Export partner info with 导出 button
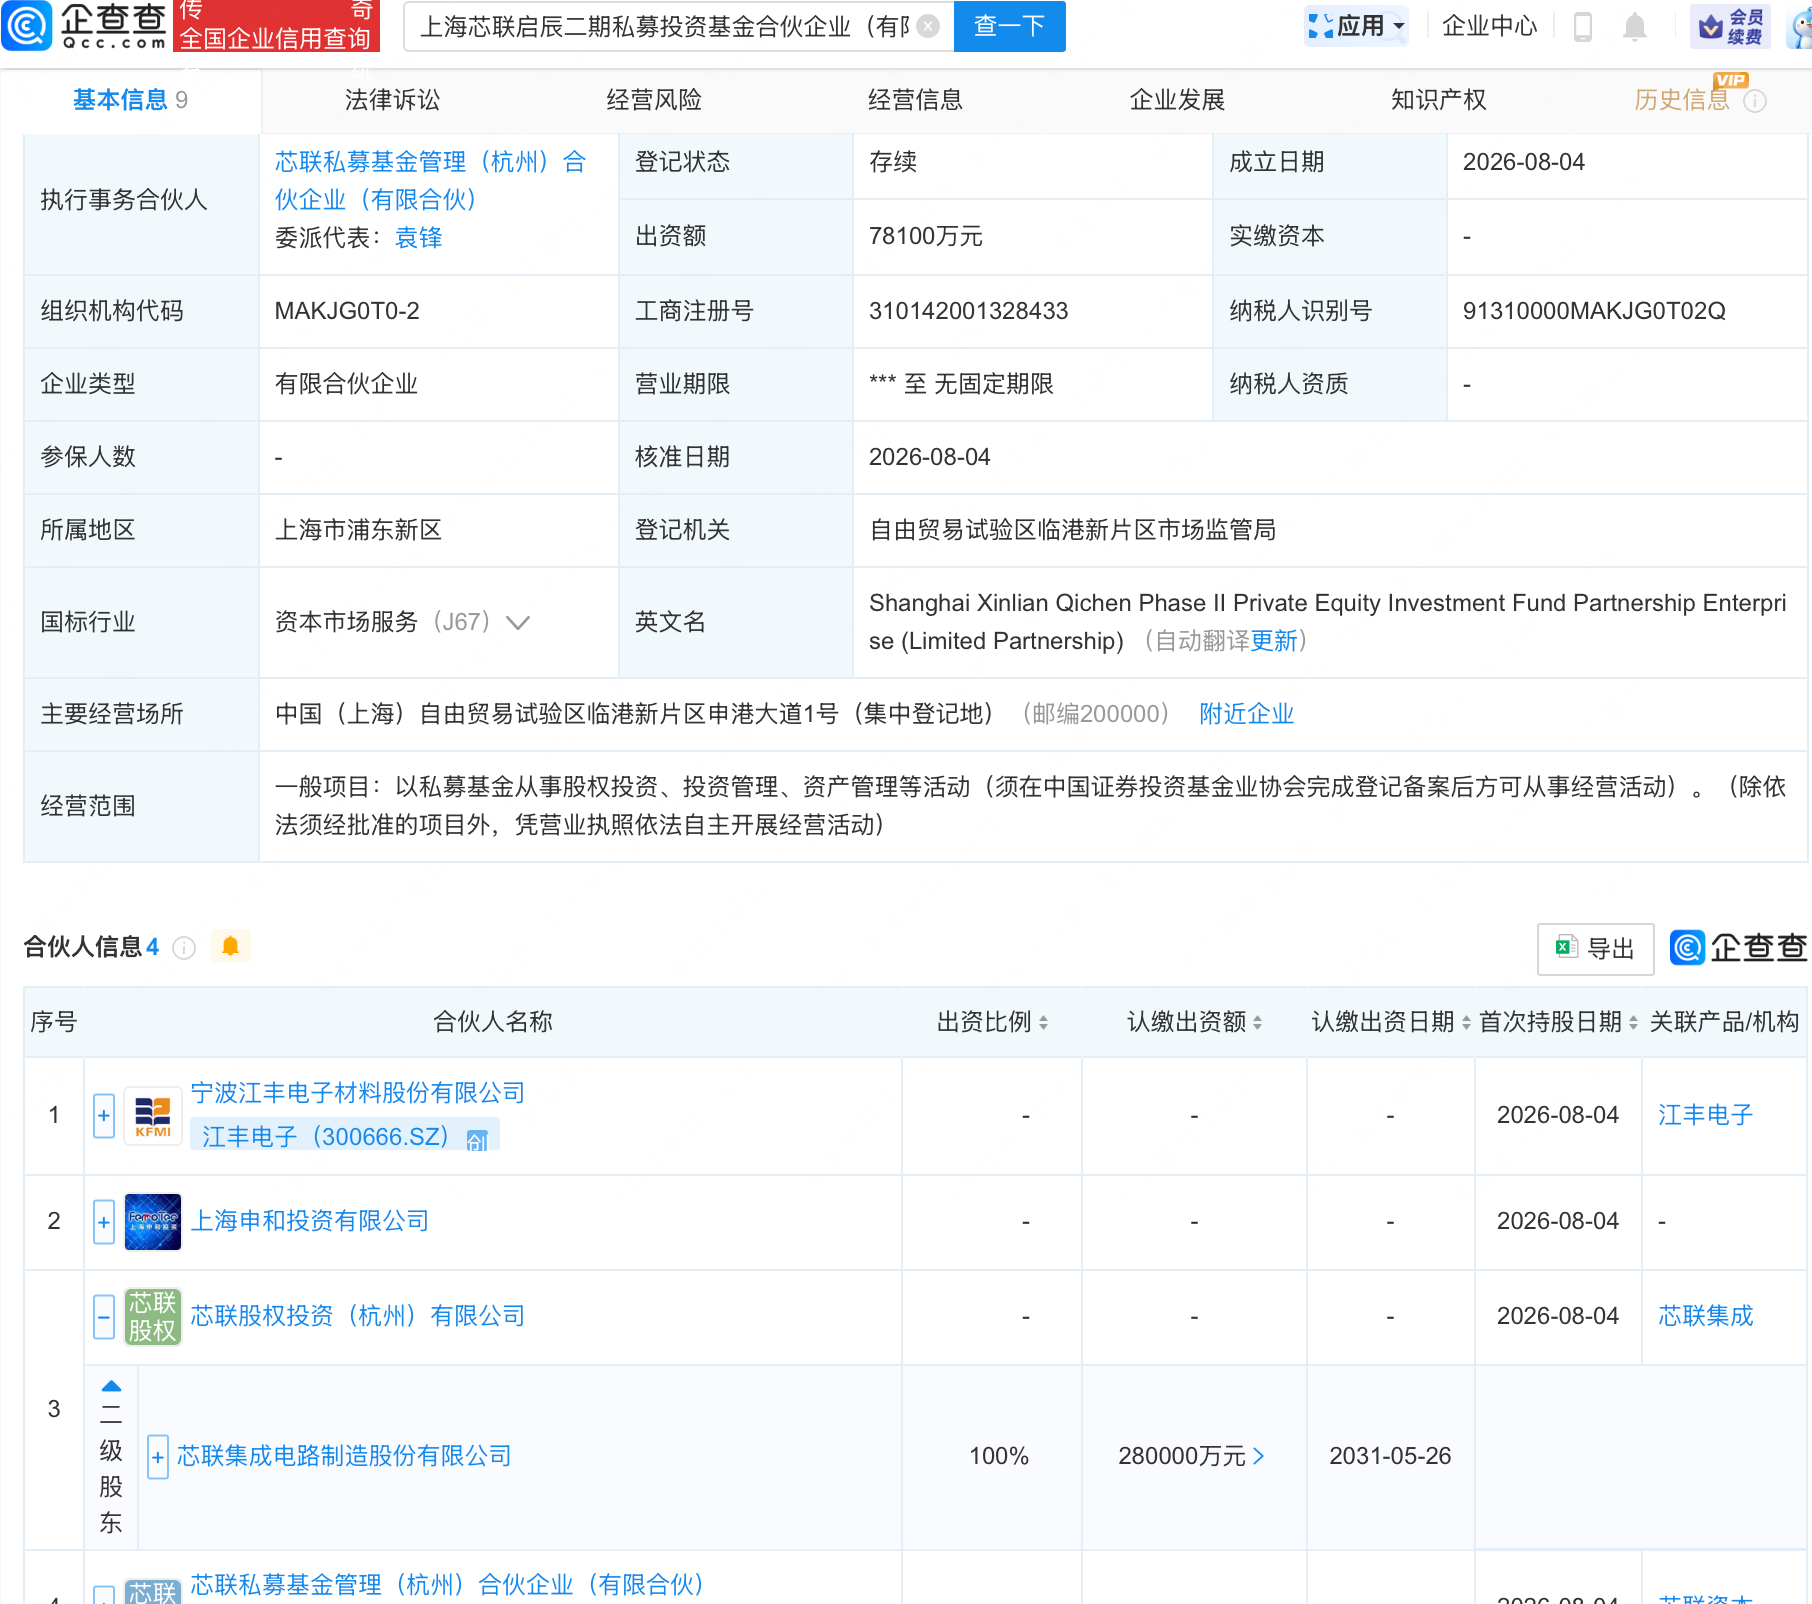 point(1595,949)
